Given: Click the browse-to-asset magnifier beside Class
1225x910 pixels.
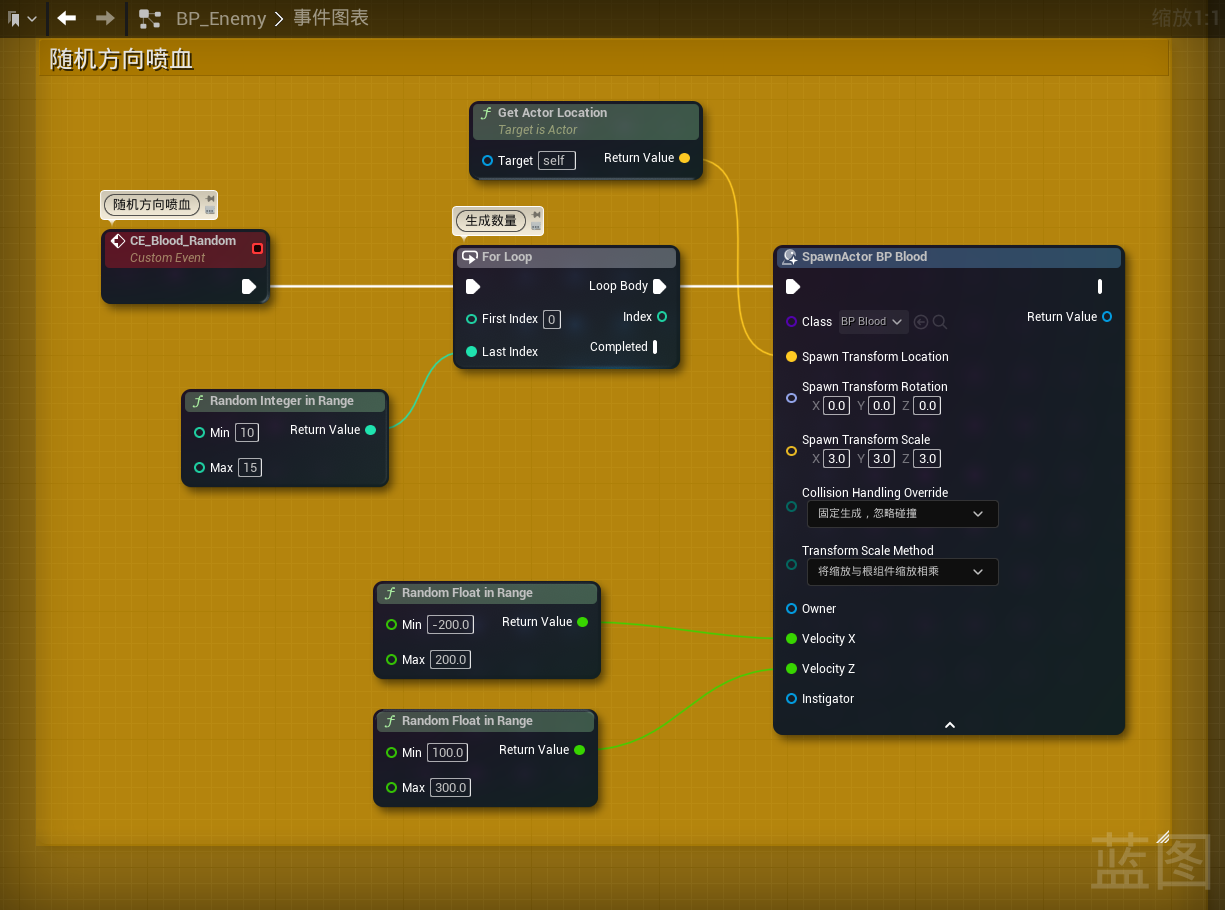Looking at the screenshot, I should (x=939, y=322).
